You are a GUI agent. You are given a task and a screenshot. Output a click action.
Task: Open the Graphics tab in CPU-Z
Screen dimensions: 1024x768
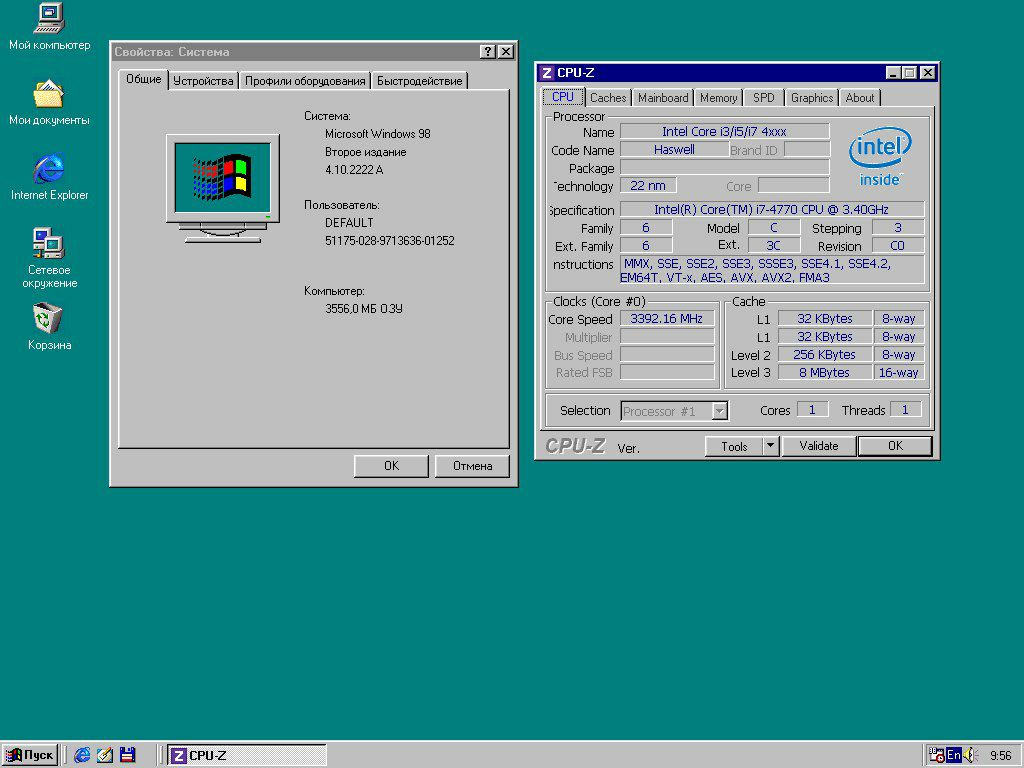pyautogui.click(x=812, y=98)
